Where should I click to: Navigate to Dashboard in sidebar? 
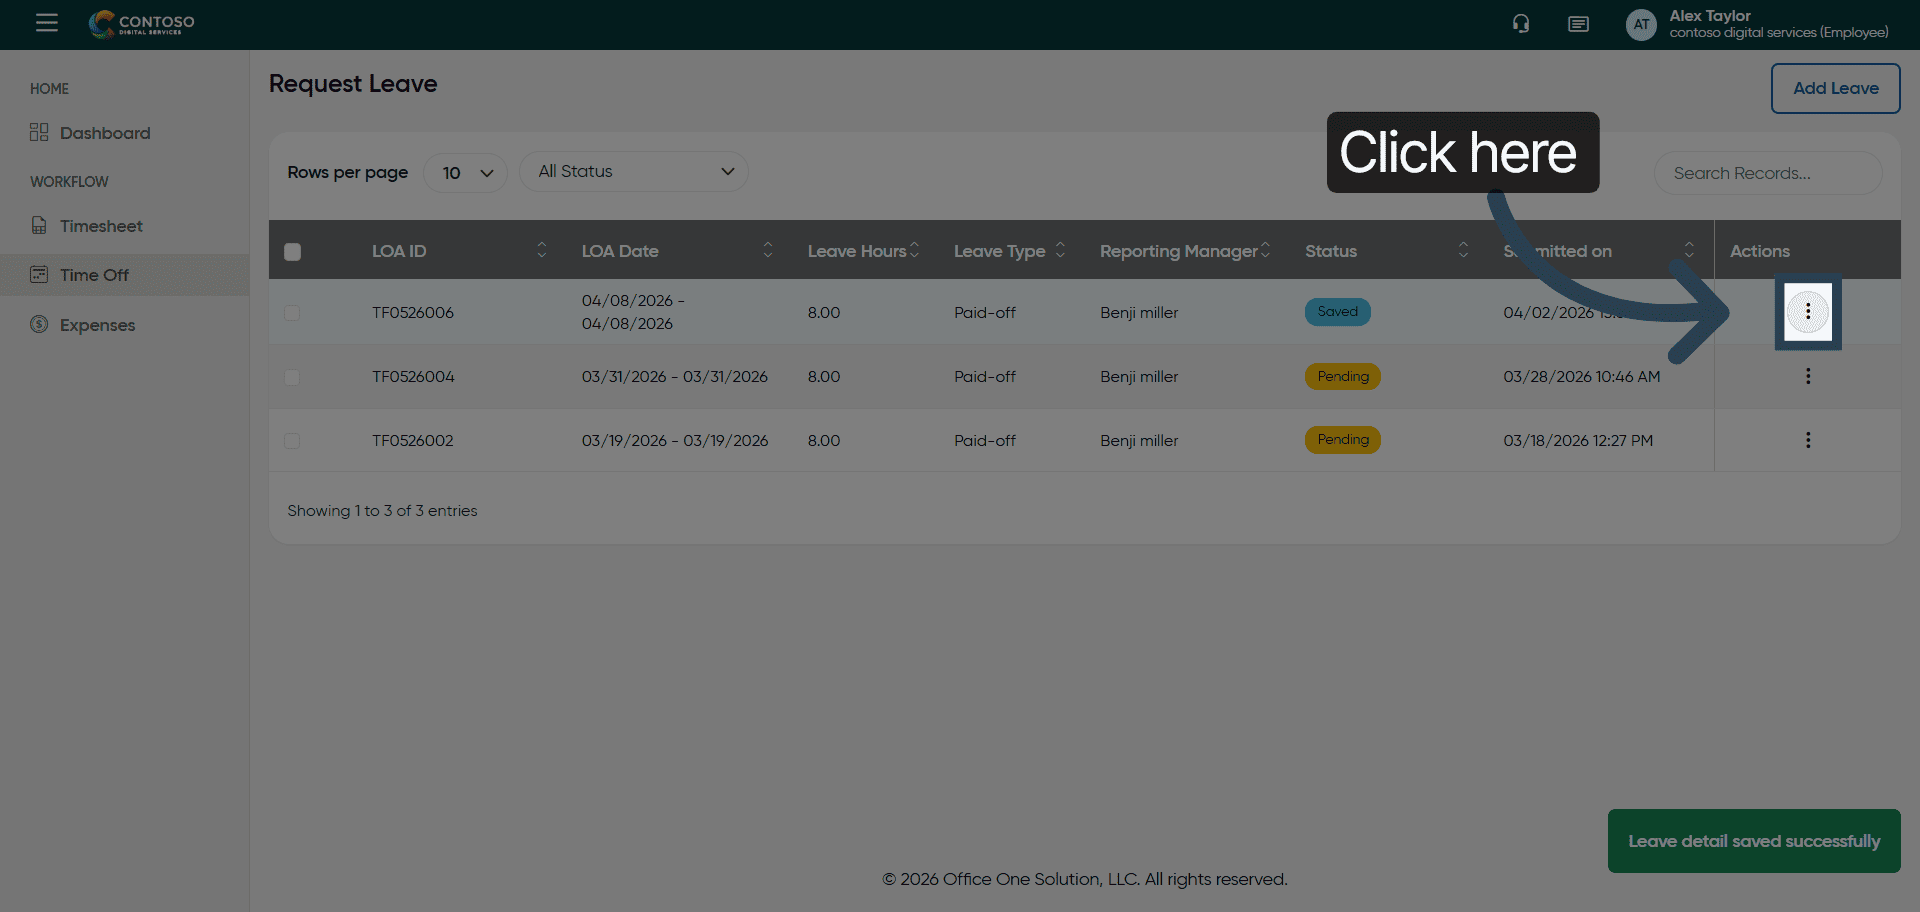coord(105,133)
